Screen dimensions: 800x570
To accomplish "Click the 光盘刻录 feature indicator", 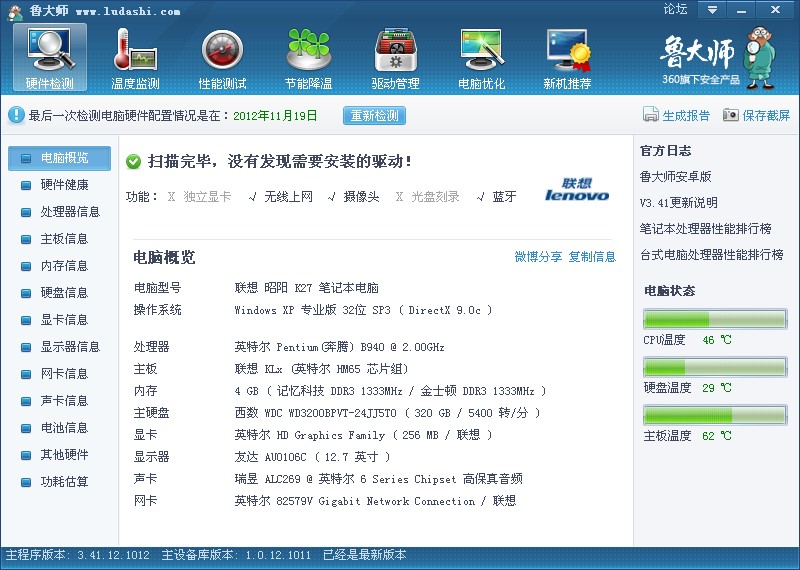I will click(428, 197).
